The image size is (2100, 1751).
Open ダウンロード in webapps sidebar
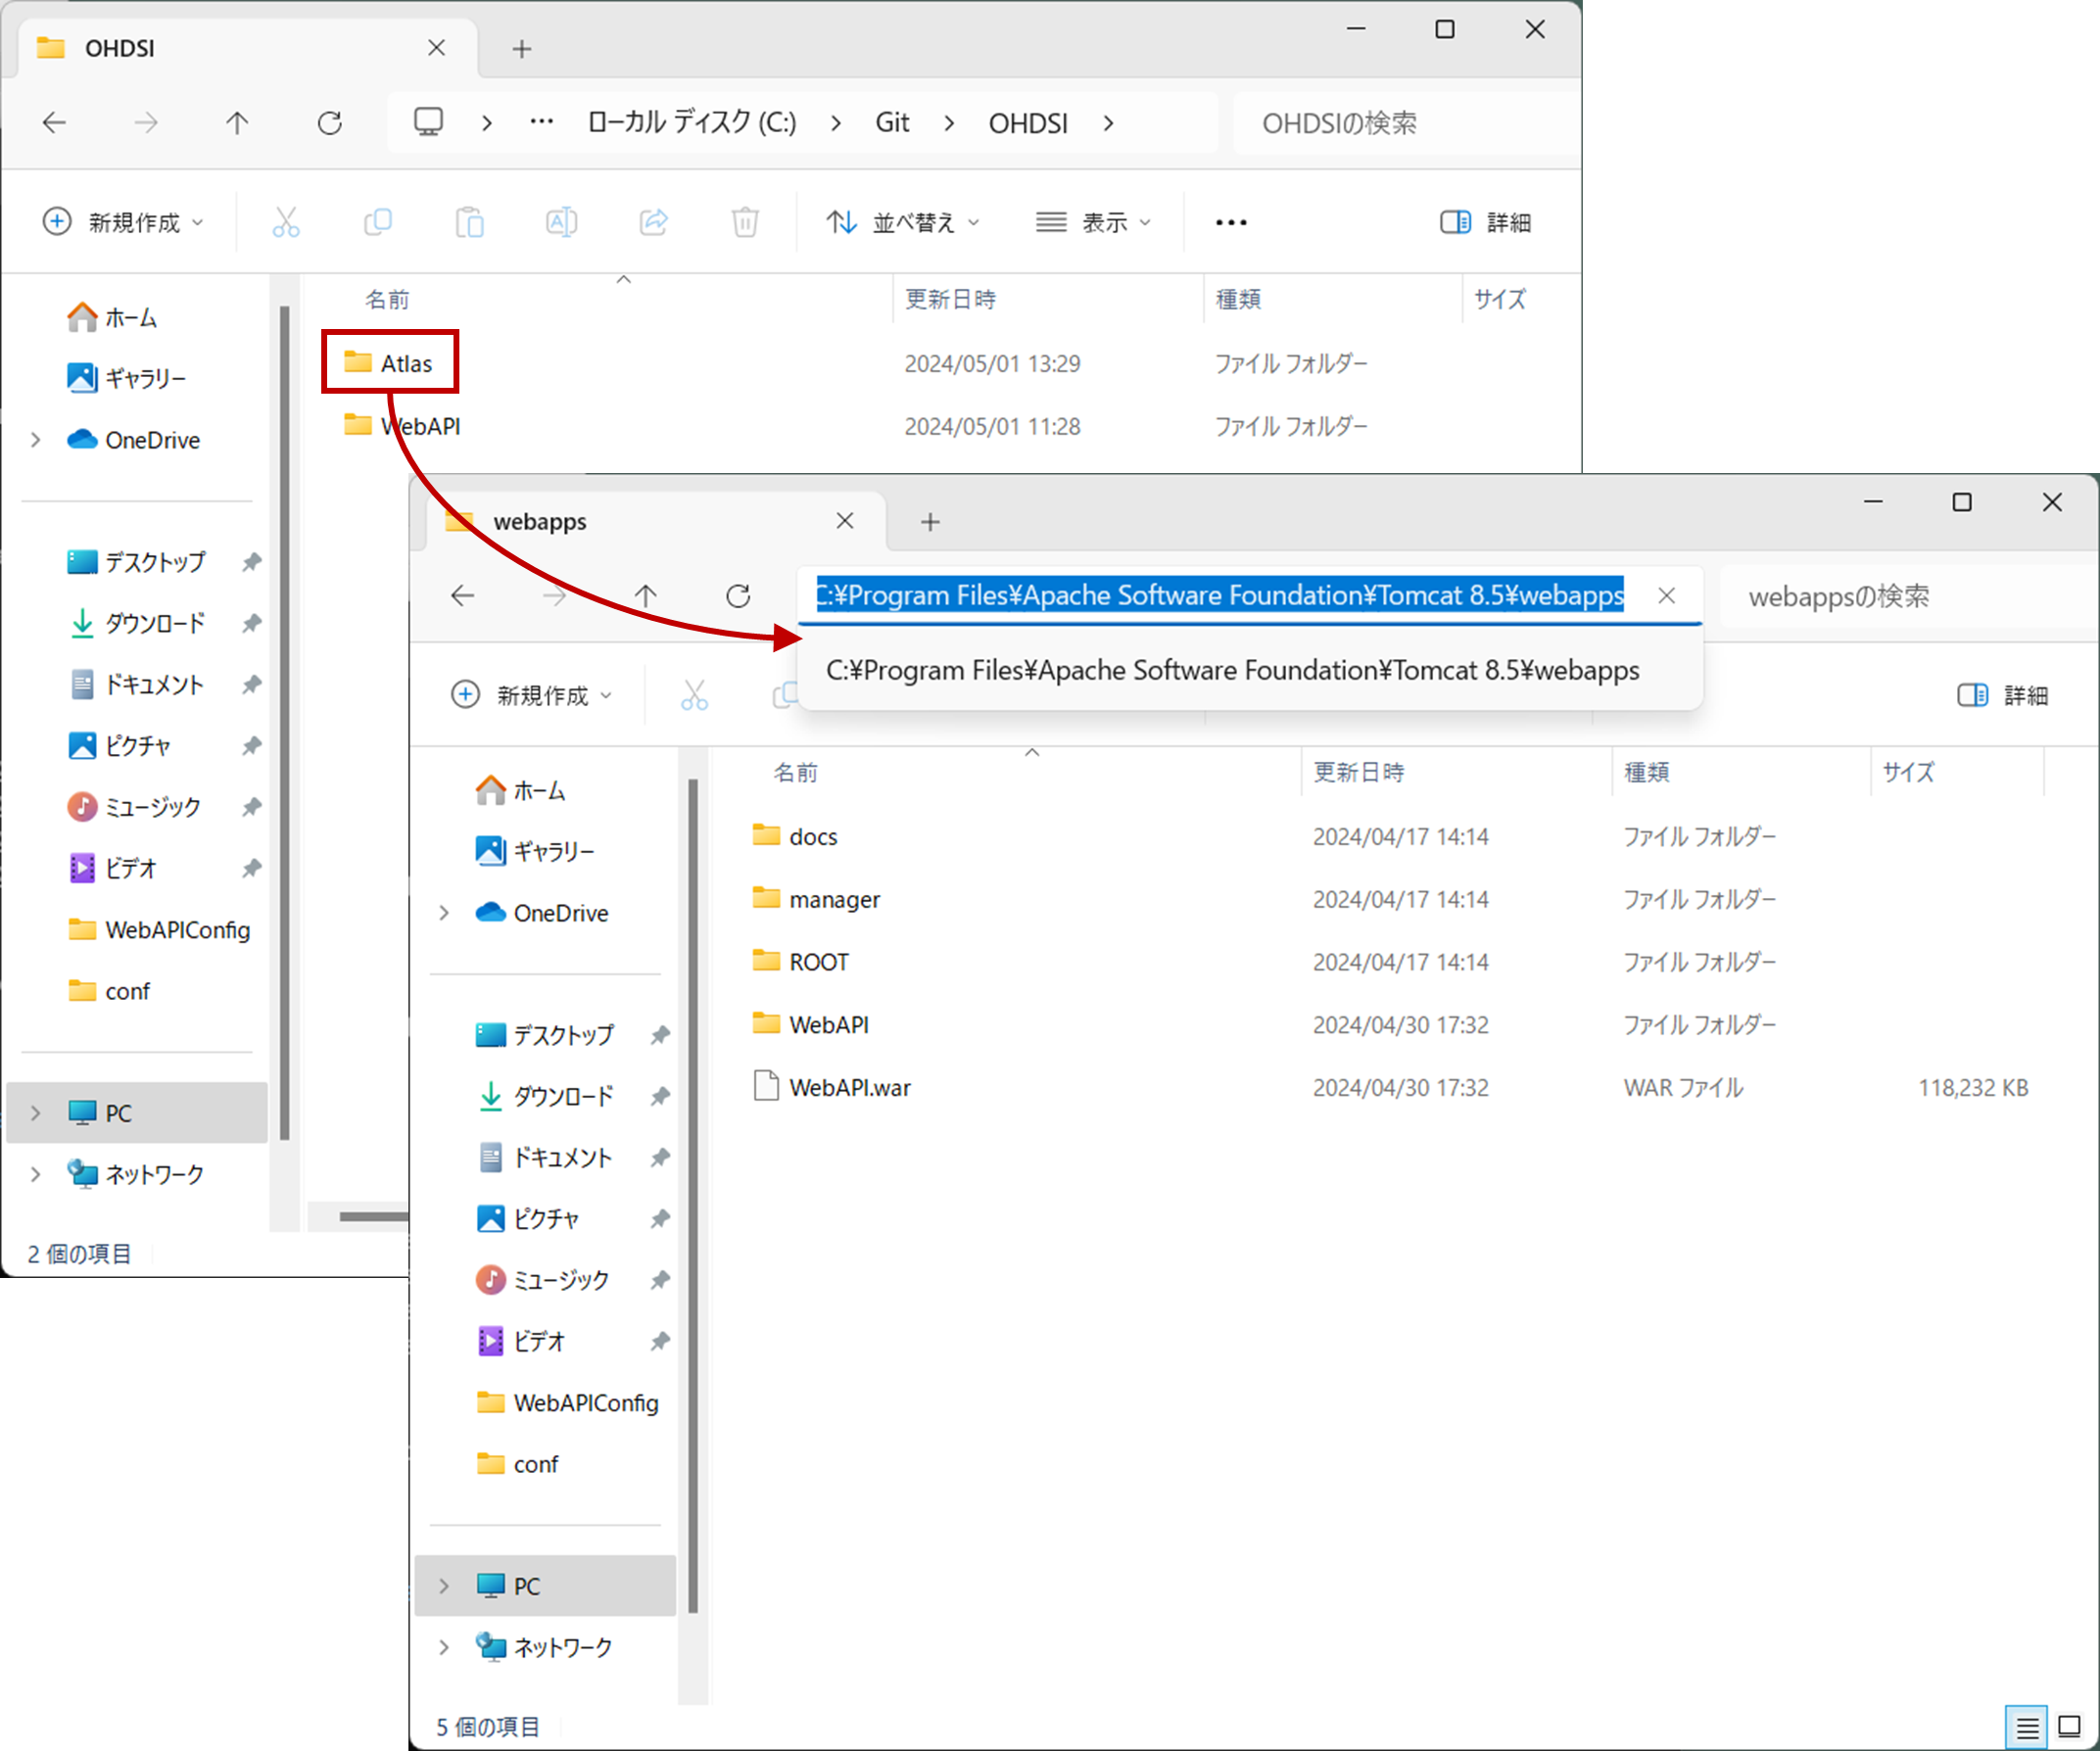click(545, 1096)
